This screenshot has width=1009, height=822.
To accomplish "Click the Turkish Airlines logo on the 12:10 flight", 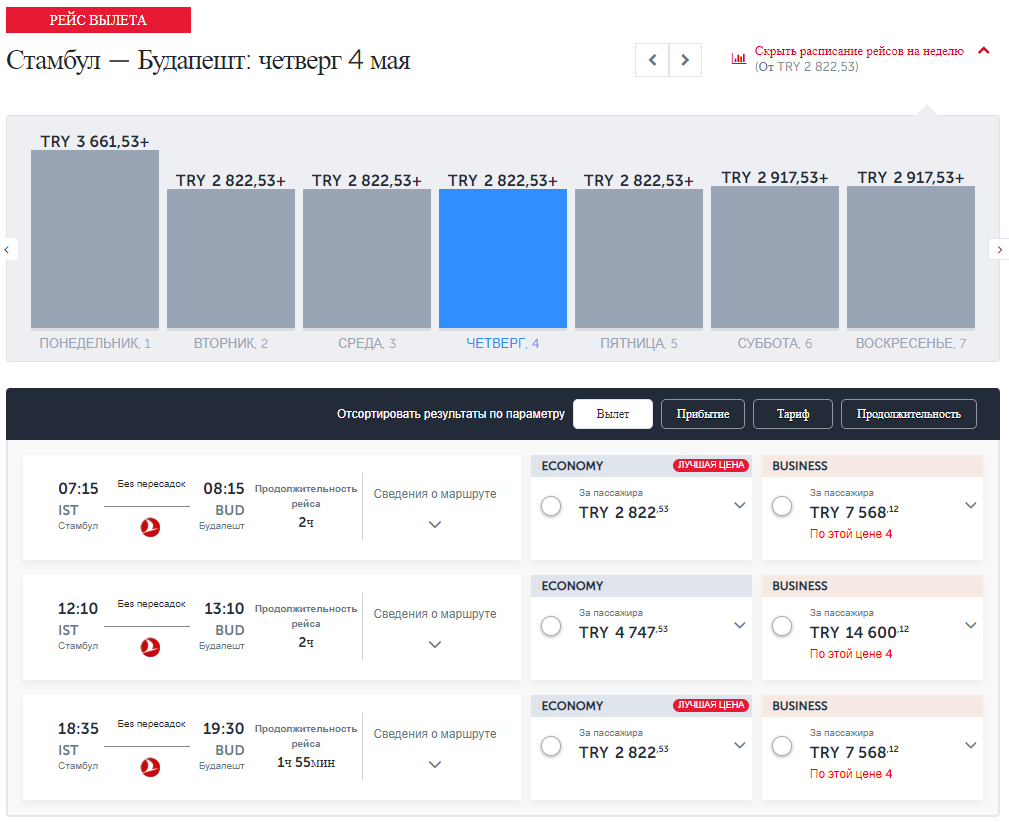I will pyautogui.click(x=150, y=647).
